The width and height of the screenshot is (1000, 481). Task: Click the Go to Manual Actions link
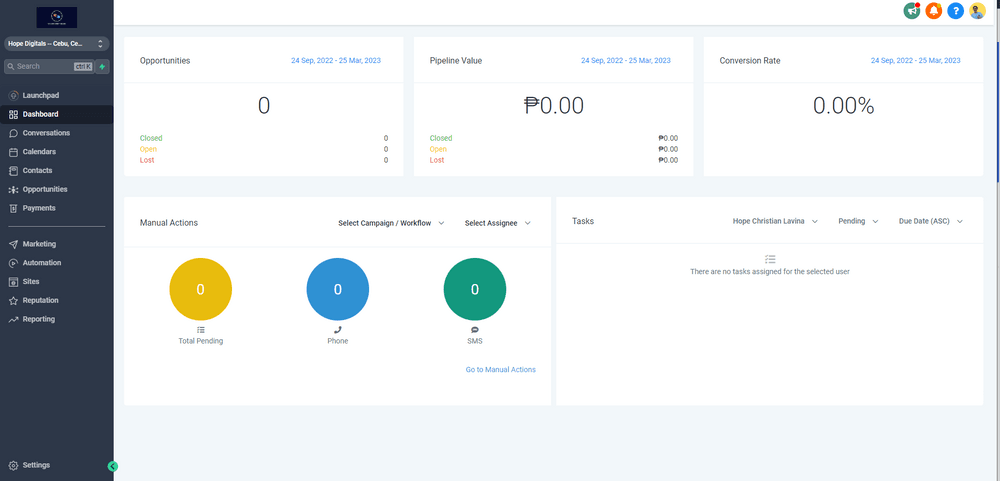tap(501, 370)
